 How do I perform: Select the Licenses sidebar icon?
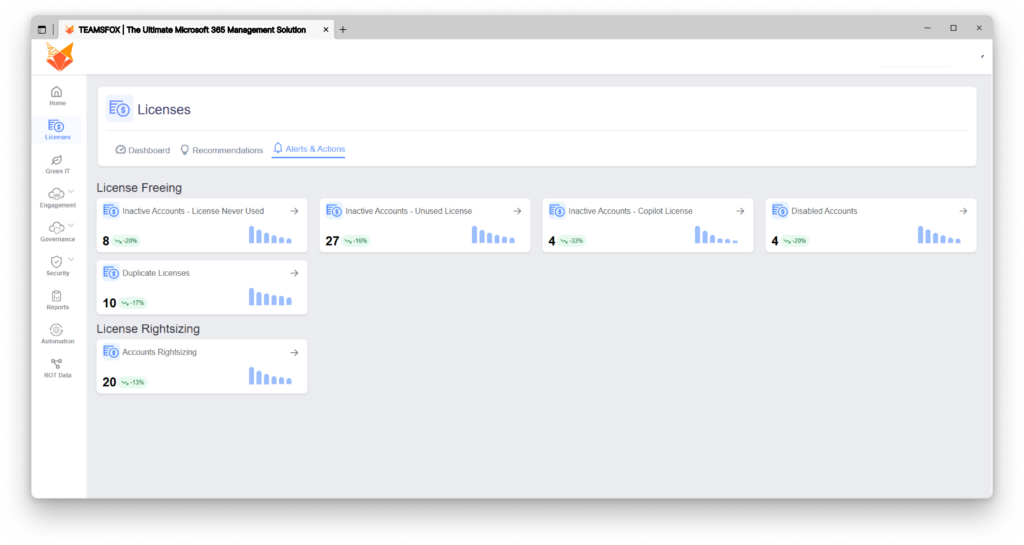(56, 126)
